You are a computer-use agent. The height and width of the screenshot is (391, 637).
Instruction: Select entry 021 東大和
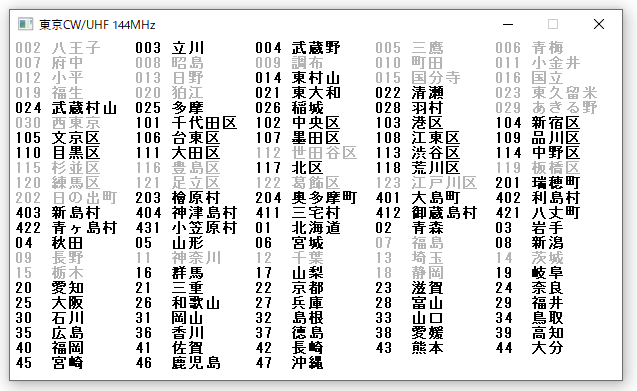tap(298, 93)
